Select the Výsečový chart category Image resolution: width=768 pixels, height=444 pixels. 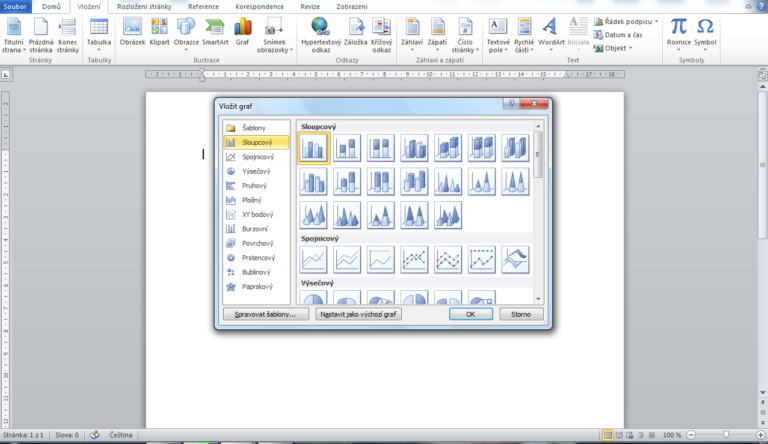(257, 171)
